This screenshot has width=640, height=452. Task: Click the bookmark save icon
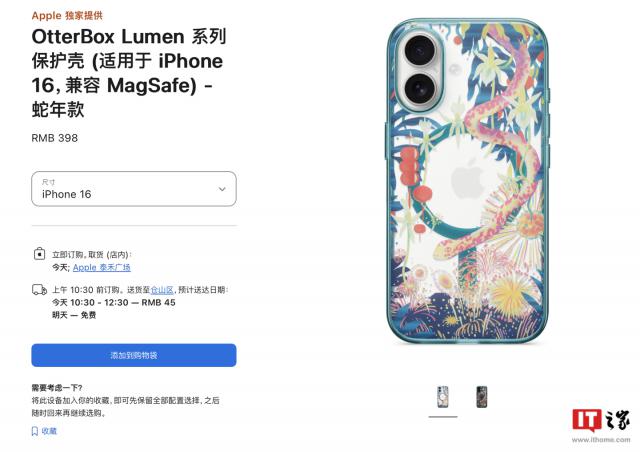[35, 431]
